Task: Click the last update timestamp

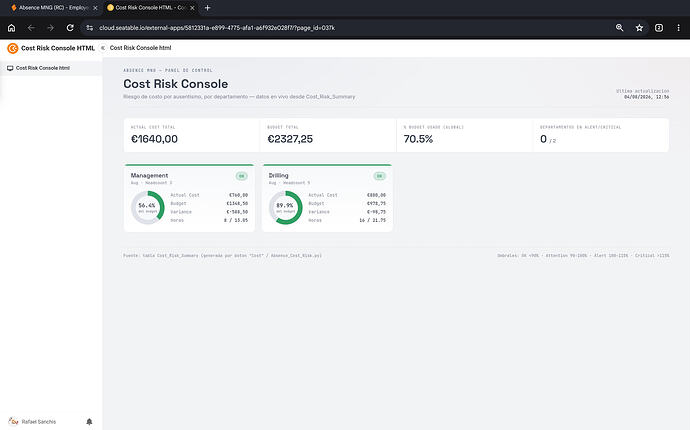Action: pyautogui.click(x=646, y=97)
